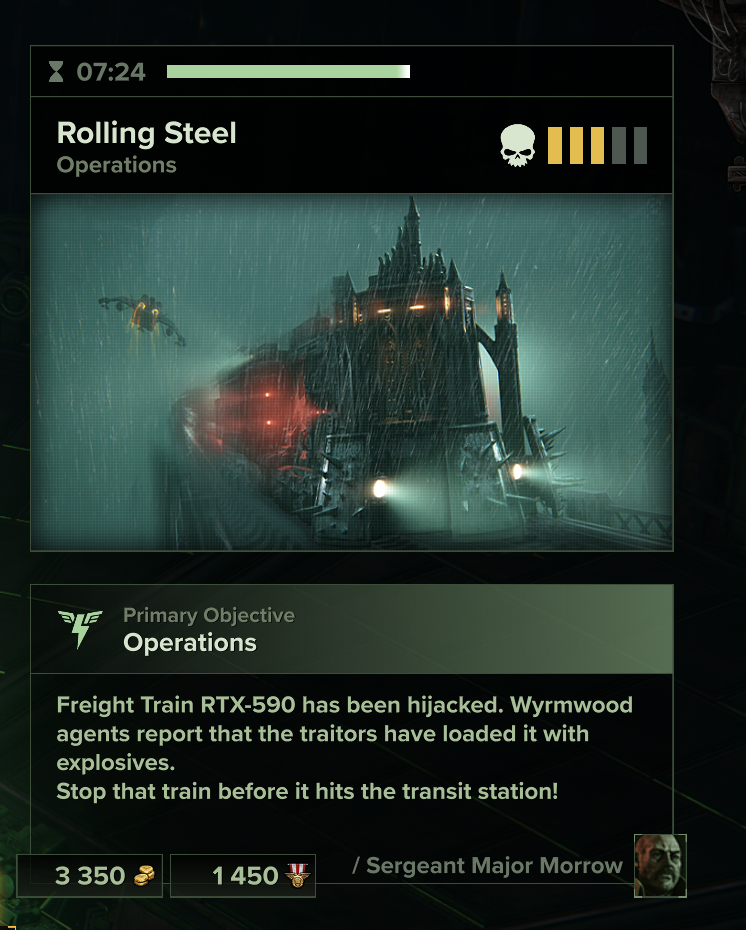Open the Primary Objective Operations header
This screenshot has height=930, width=746.
pyautogui.click(x=352, y=629)
